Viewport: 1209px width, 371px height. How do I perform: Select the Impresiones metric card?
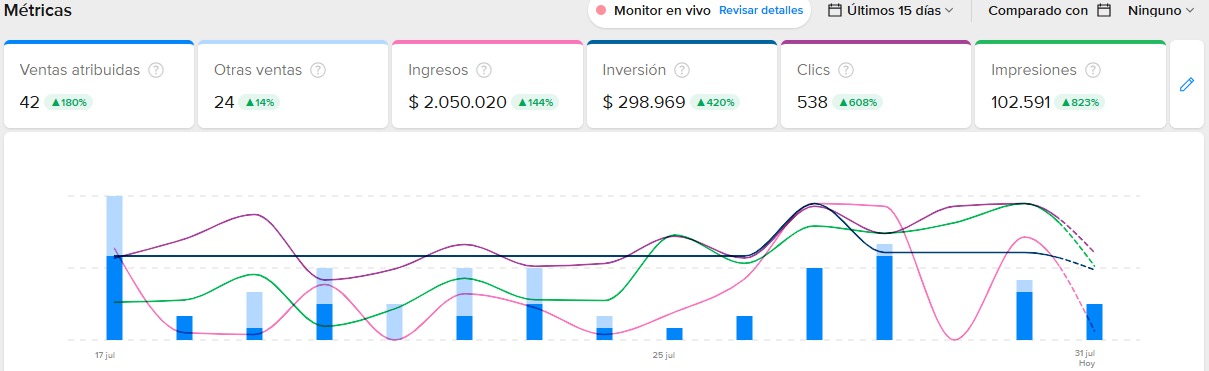coord(1069,85)
